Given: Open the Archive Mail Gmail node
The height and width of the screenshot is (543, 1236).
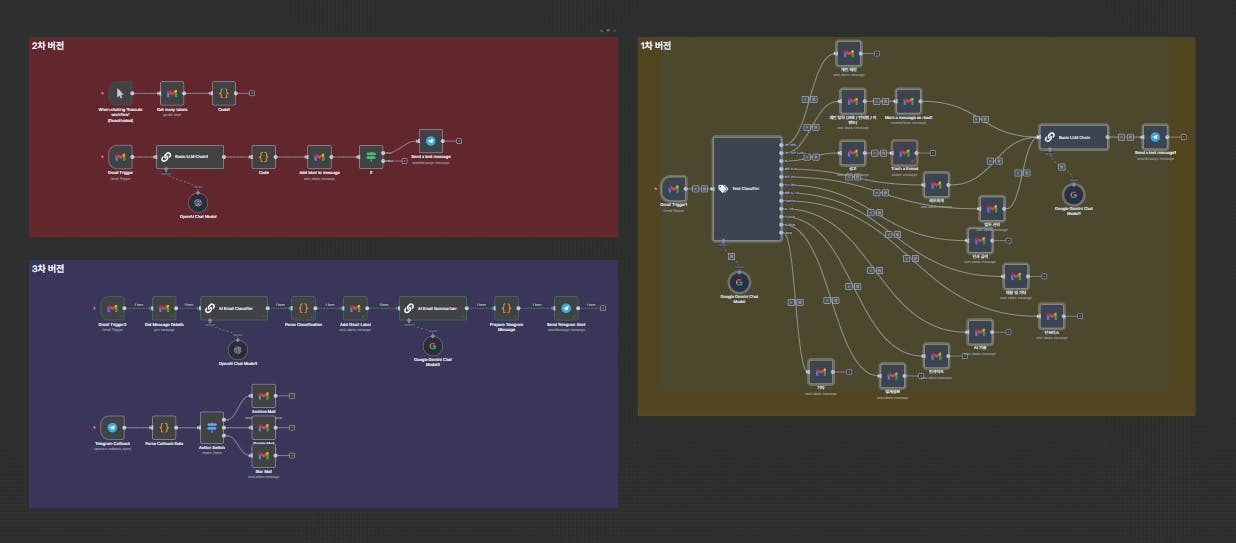Looking at the screenshot, I should [263, 395].
